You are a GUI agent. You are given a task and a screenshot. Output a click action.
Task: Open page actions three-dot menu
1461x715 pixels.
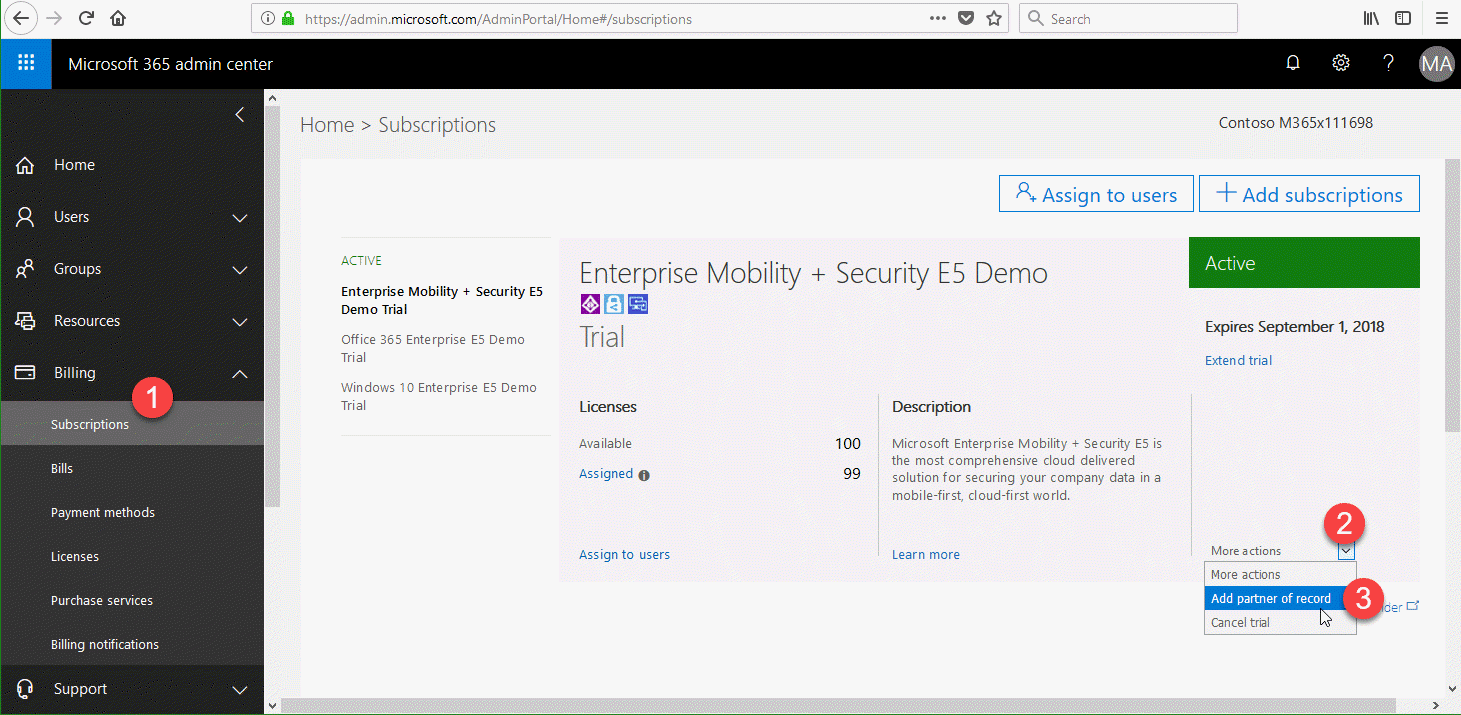click(938, 18)
